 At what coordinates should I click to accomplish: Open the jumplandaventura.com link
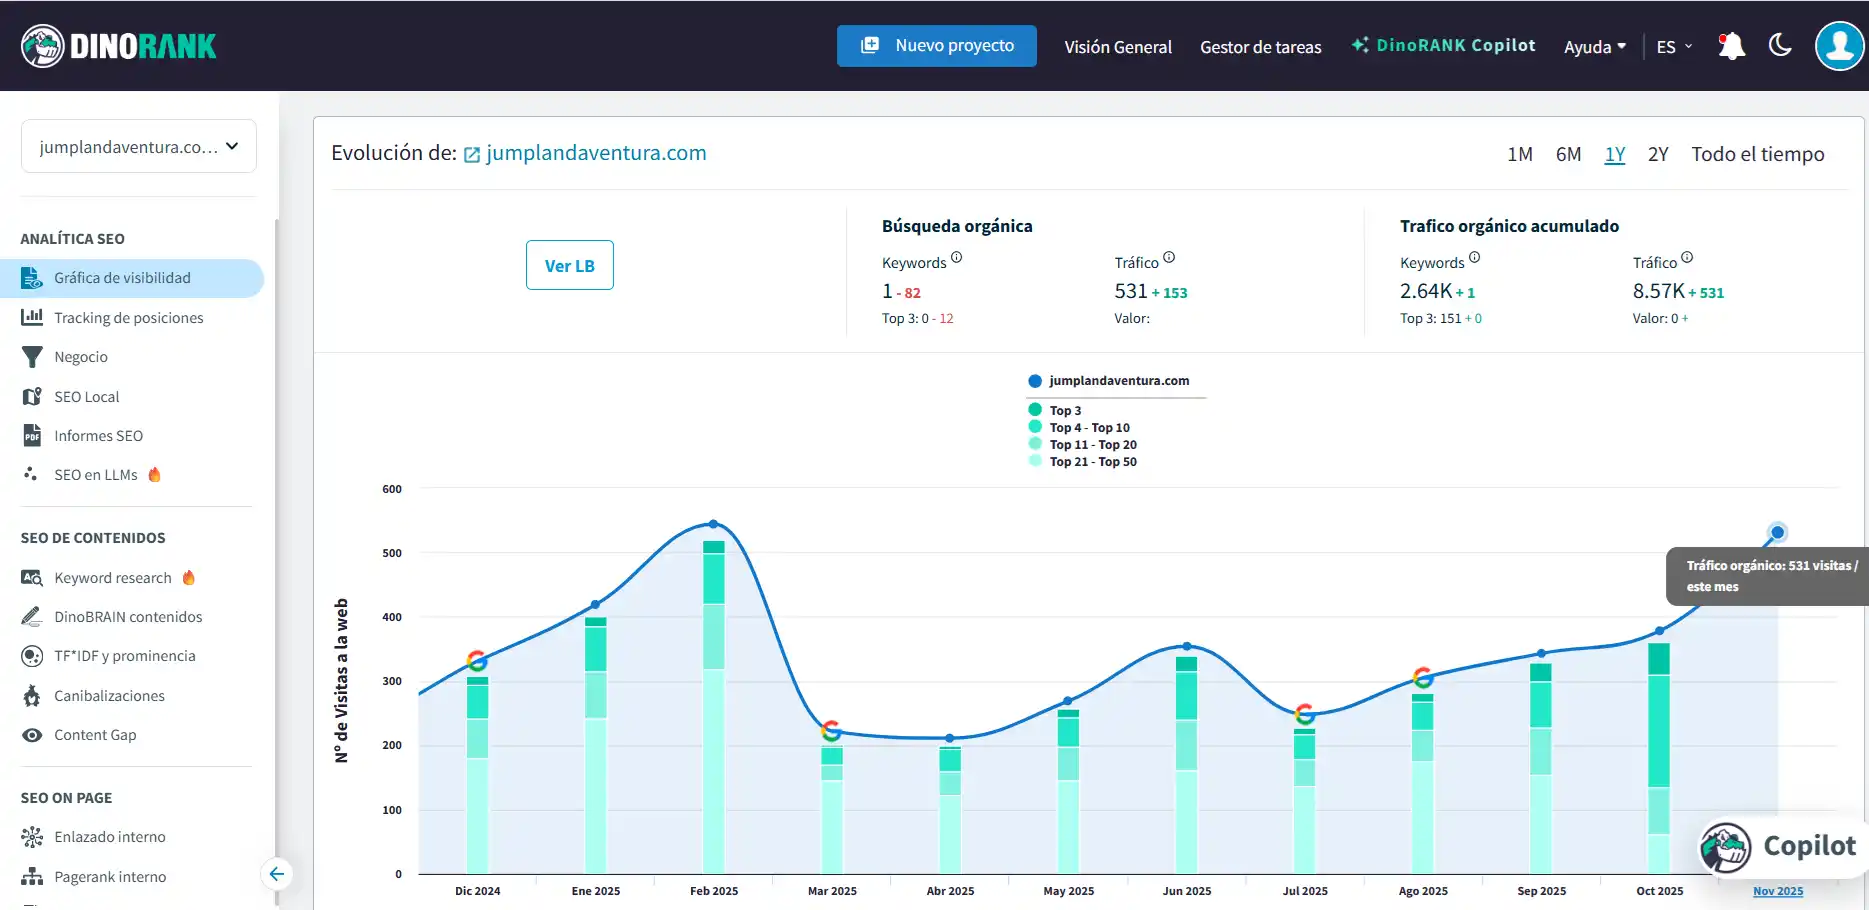click(x=596, y=152)
